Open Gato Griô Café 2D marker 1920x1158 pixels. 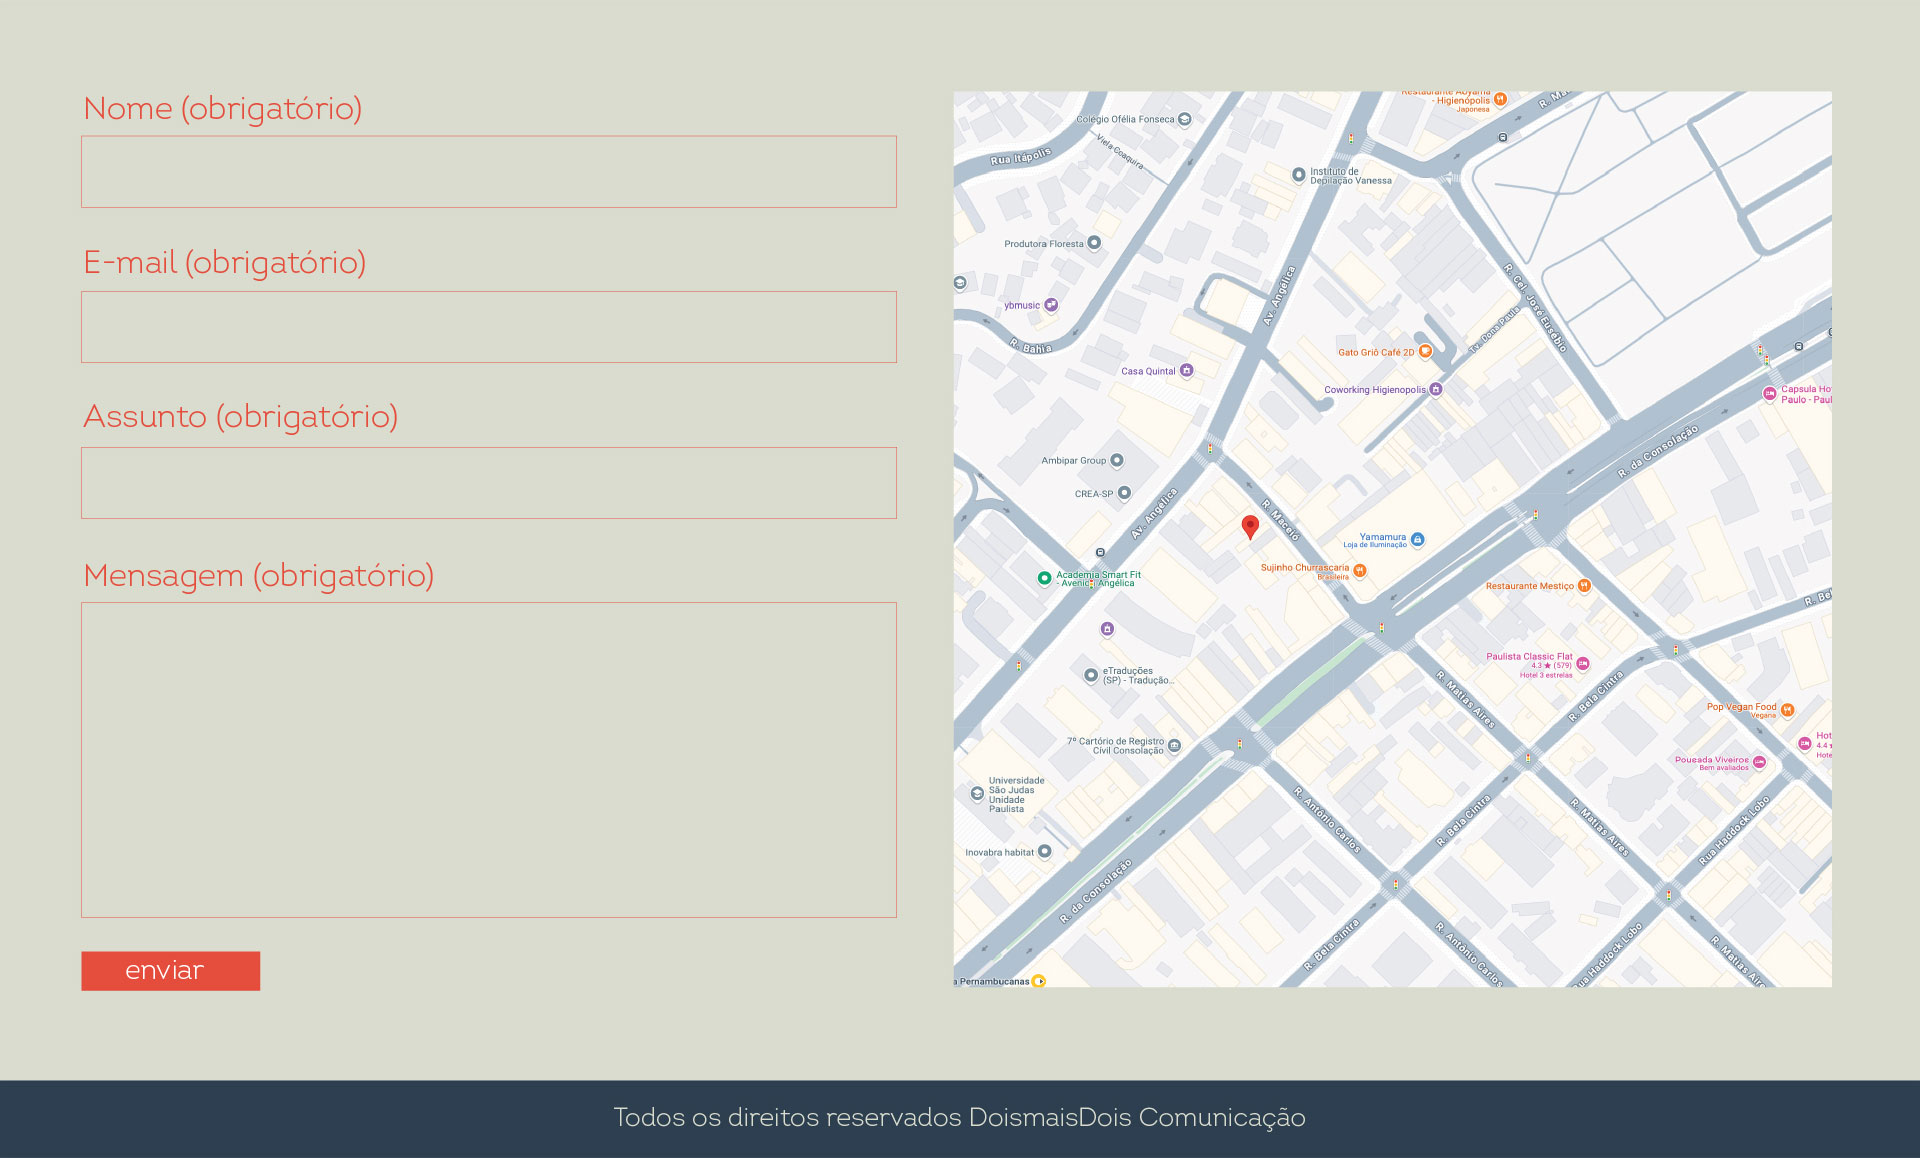coord(1426,351)
